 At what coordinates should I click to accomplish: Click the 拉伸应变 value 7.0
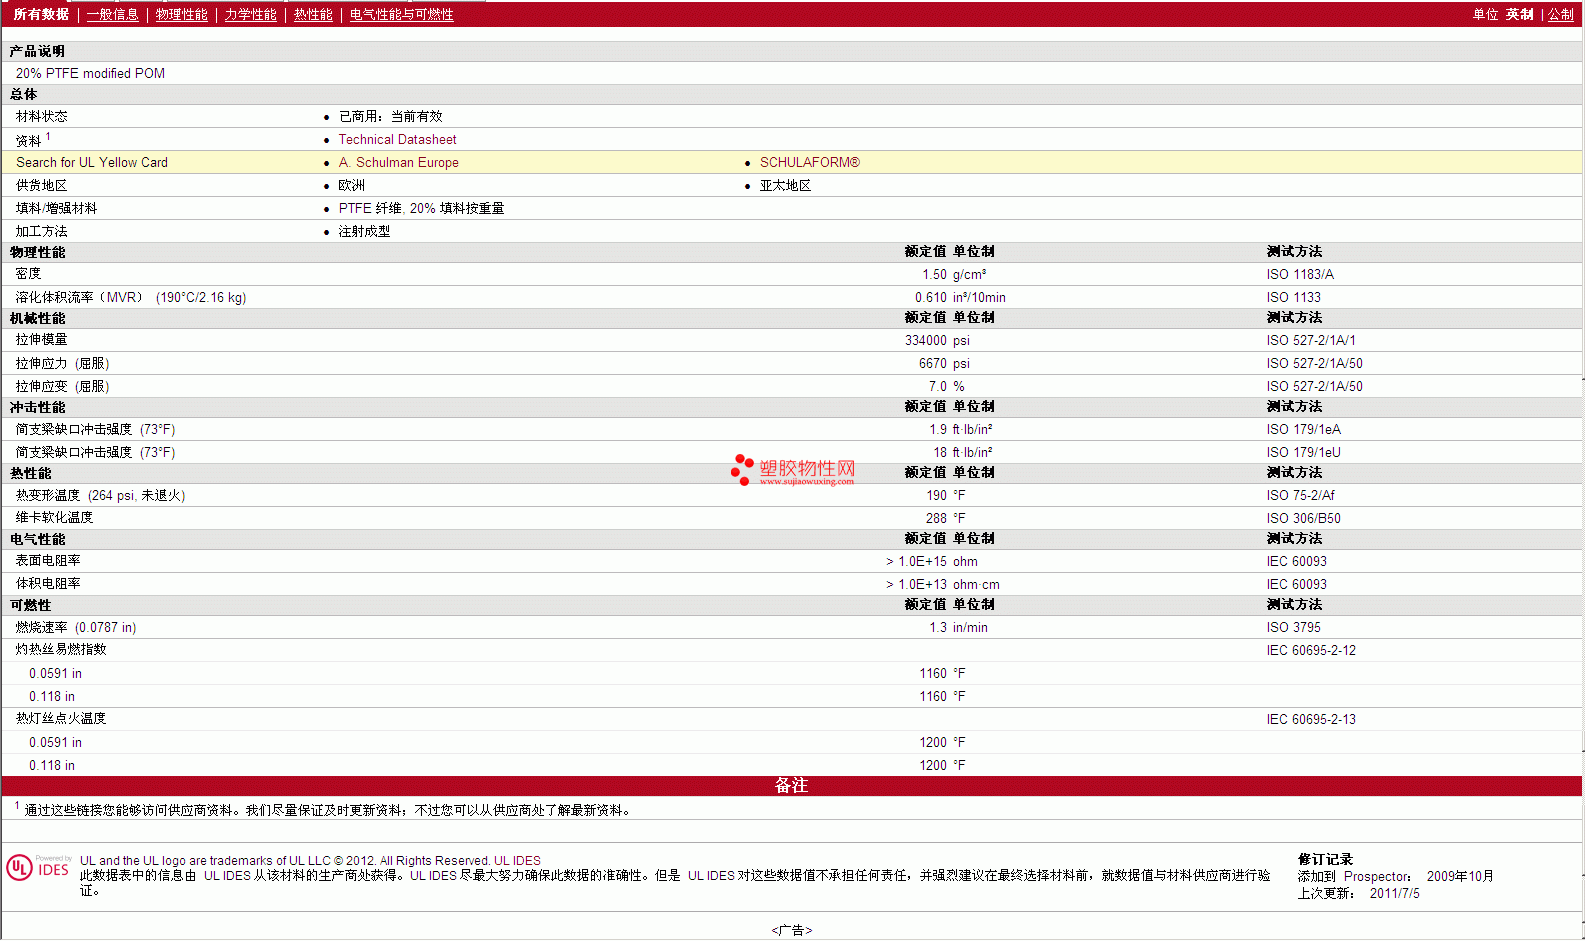937,387
